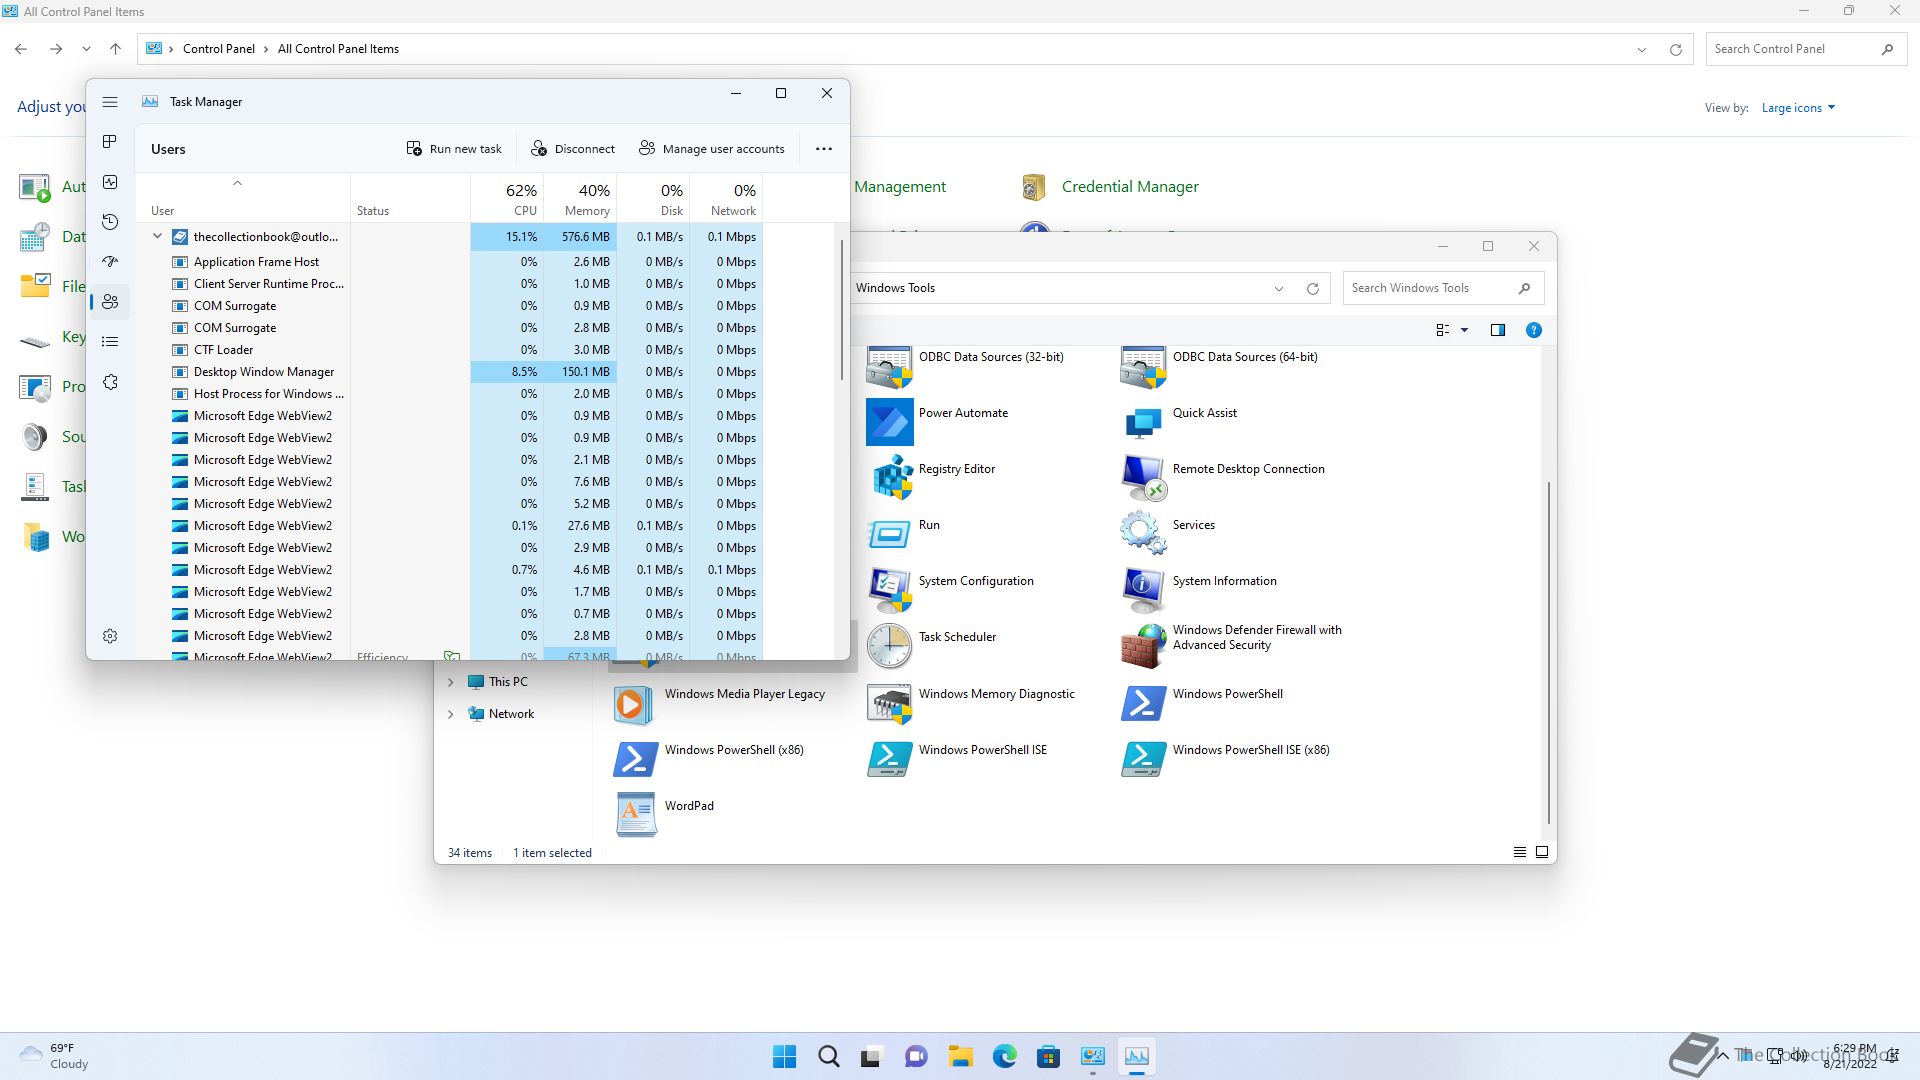Expand Network in Windows Tools navigation tree
1920x1080 pixels.
pyautogui.click(x=450, y=714)
